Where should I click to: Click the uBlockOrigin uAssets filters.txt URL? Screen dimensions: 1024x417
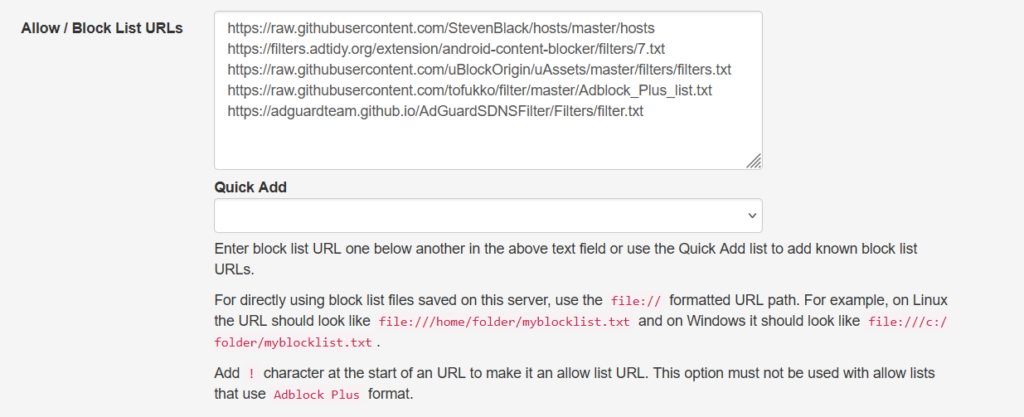tap(479, 71)
